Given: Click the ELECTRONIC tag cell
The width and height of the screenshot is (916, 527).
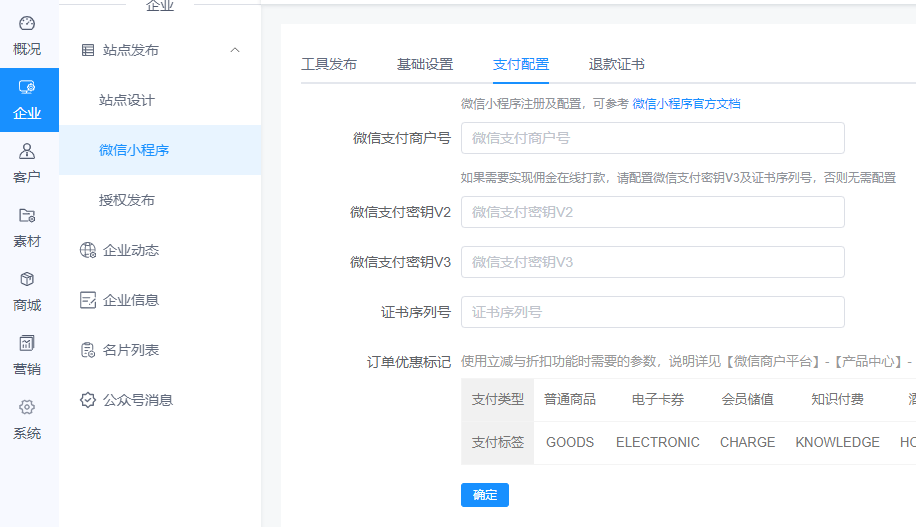Looking at the screenshot, I should click(658, 443).
